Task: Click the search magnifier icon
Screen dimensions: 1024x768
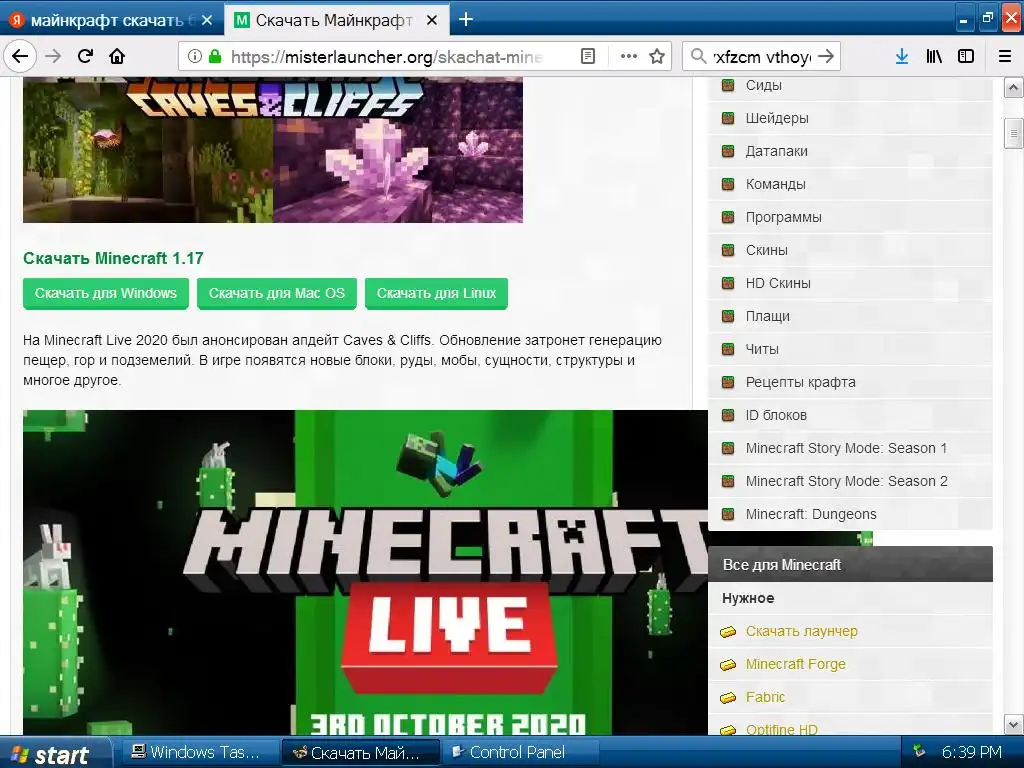Action: point(698,57)
